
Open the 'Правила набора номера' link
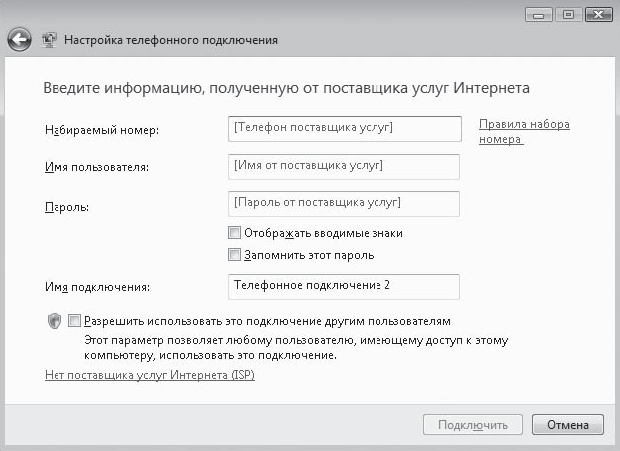pos(524,132)
